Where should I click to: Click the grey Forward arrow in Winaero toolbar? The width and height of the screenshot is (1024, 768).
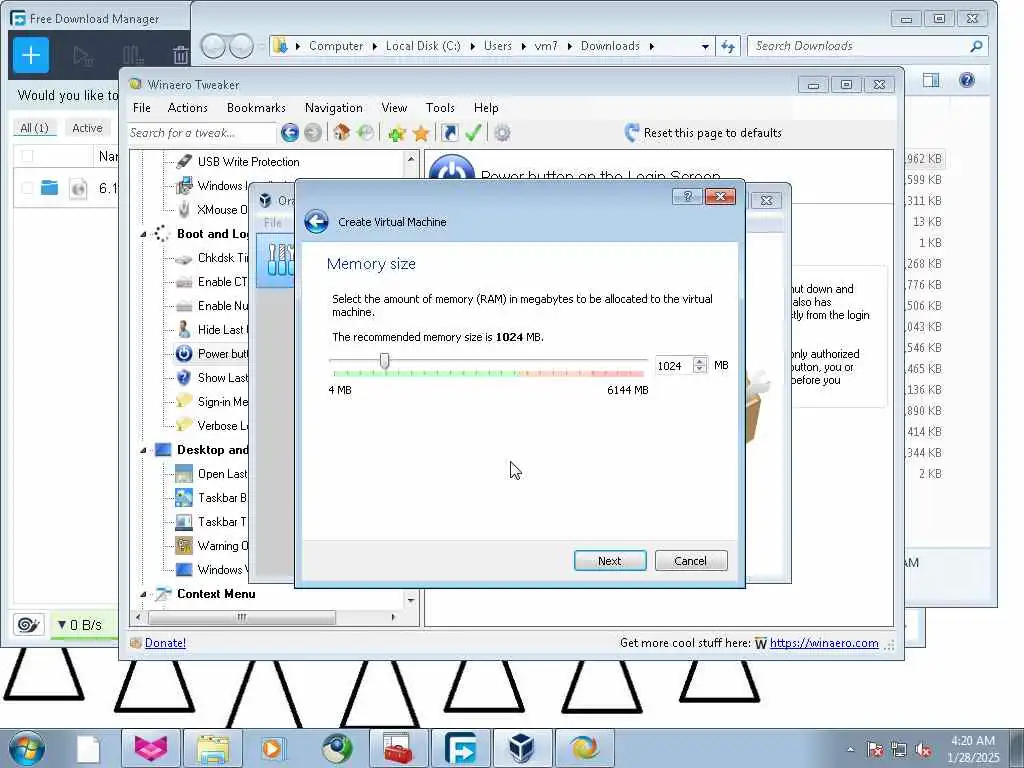313,133
